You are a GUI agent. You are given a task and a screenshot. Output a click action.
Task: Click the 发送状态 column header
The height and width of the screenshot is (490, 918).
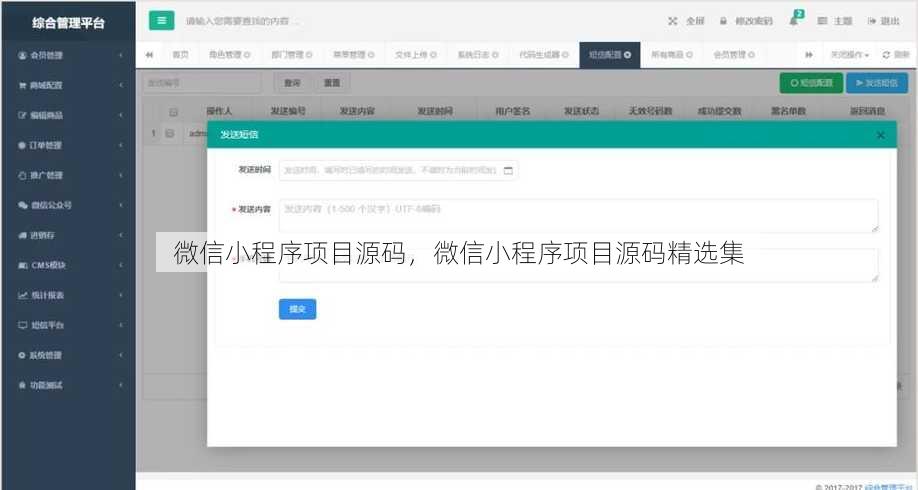coord(581,111)
